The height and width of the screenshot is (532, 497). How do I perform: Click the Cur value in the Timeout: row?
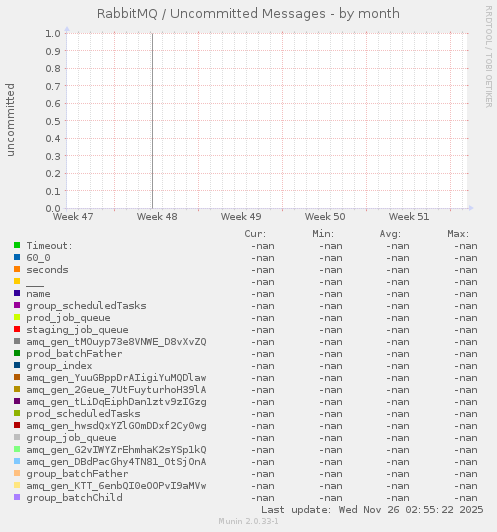[263, 246]
